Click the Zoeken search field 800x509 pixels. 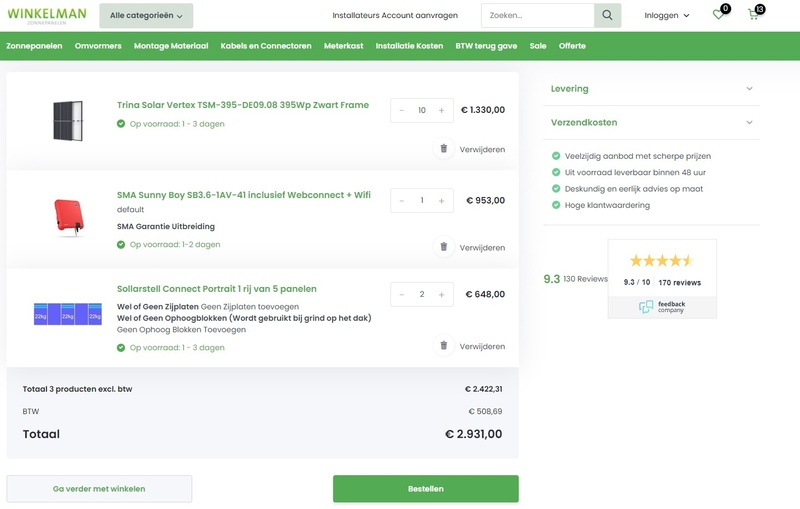[537, 16]
